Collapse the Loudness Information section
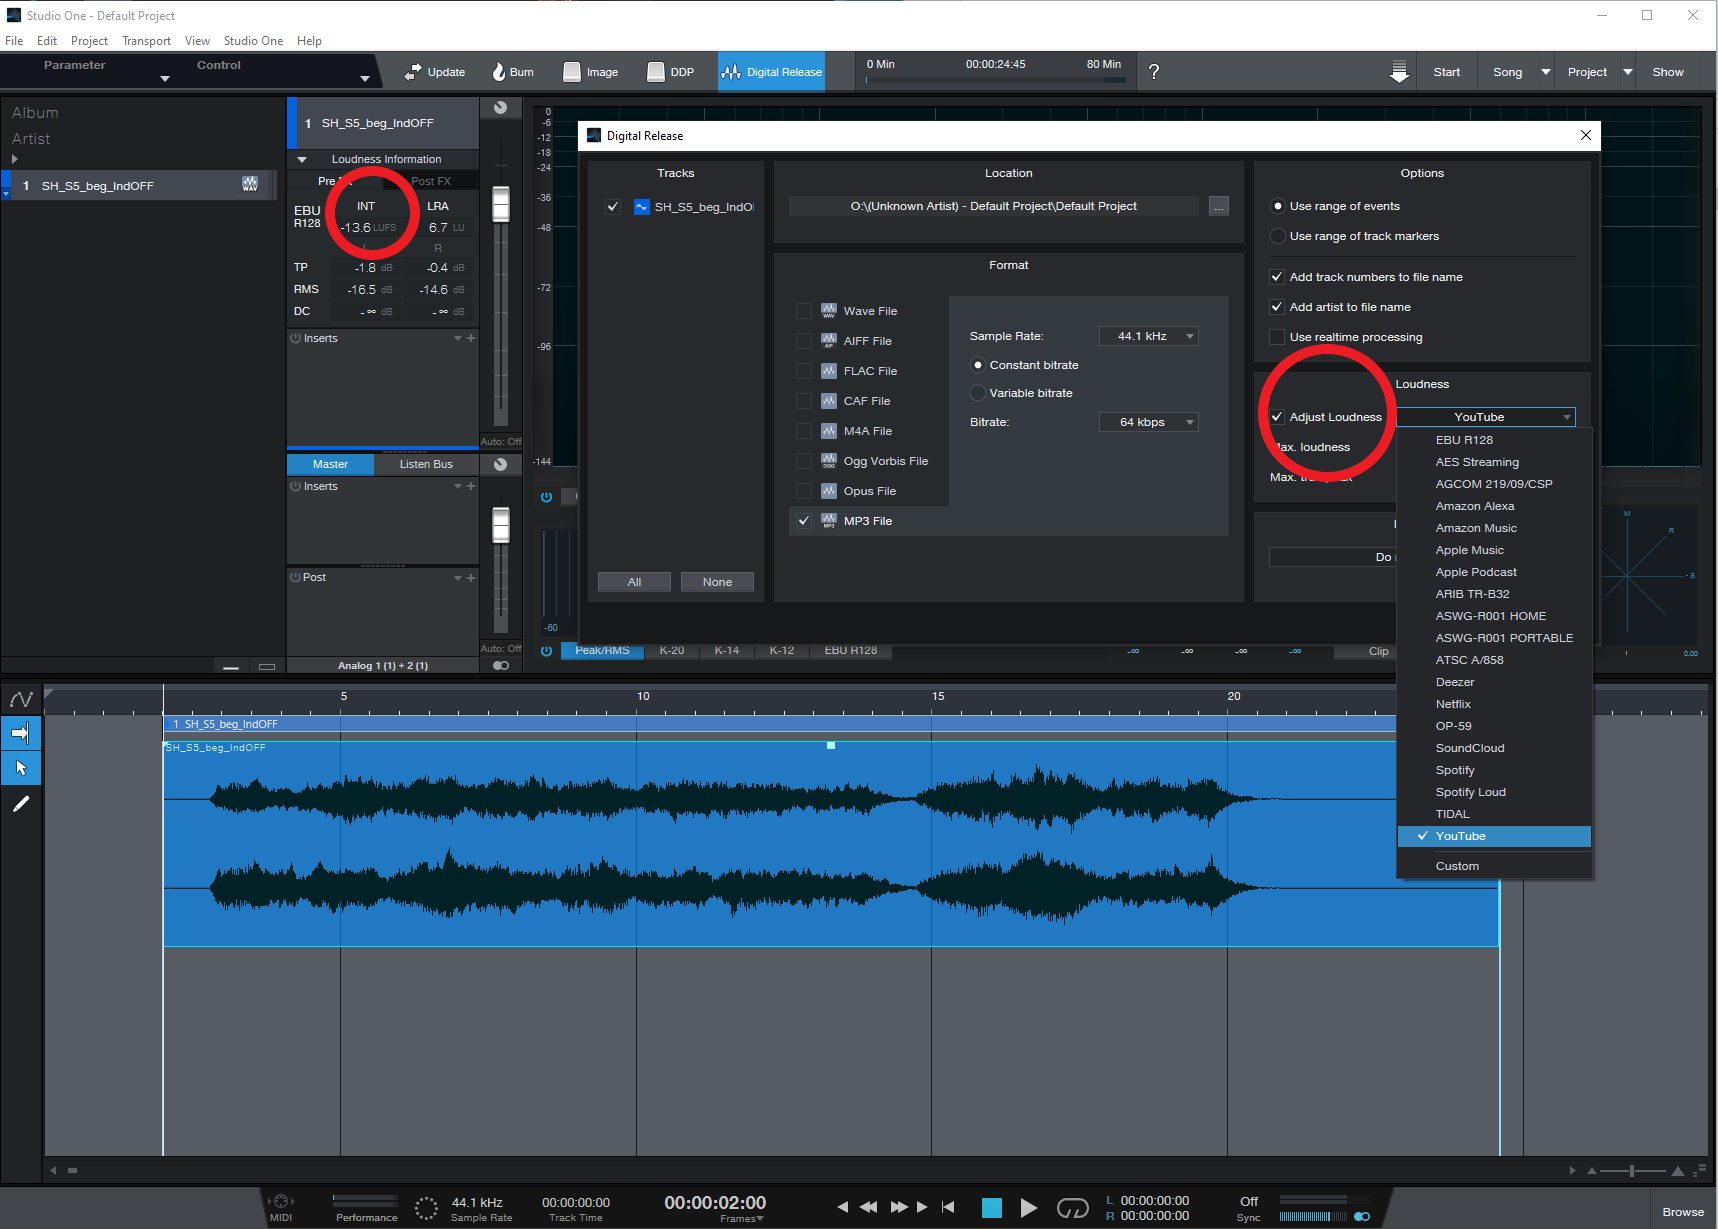The width and height of the screenshot is (1718, 1229). (x=302, y=159)
